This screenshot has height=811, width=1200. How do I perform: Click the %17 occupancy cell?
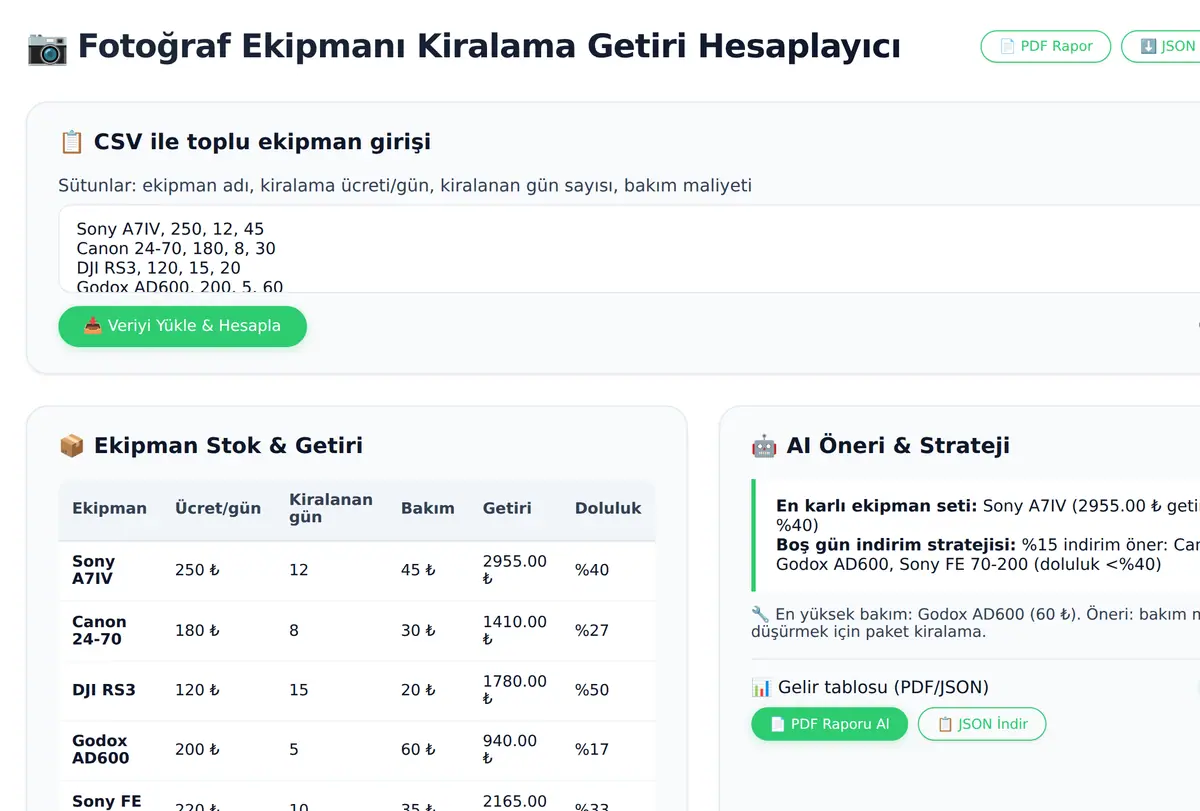coord(592,749)
